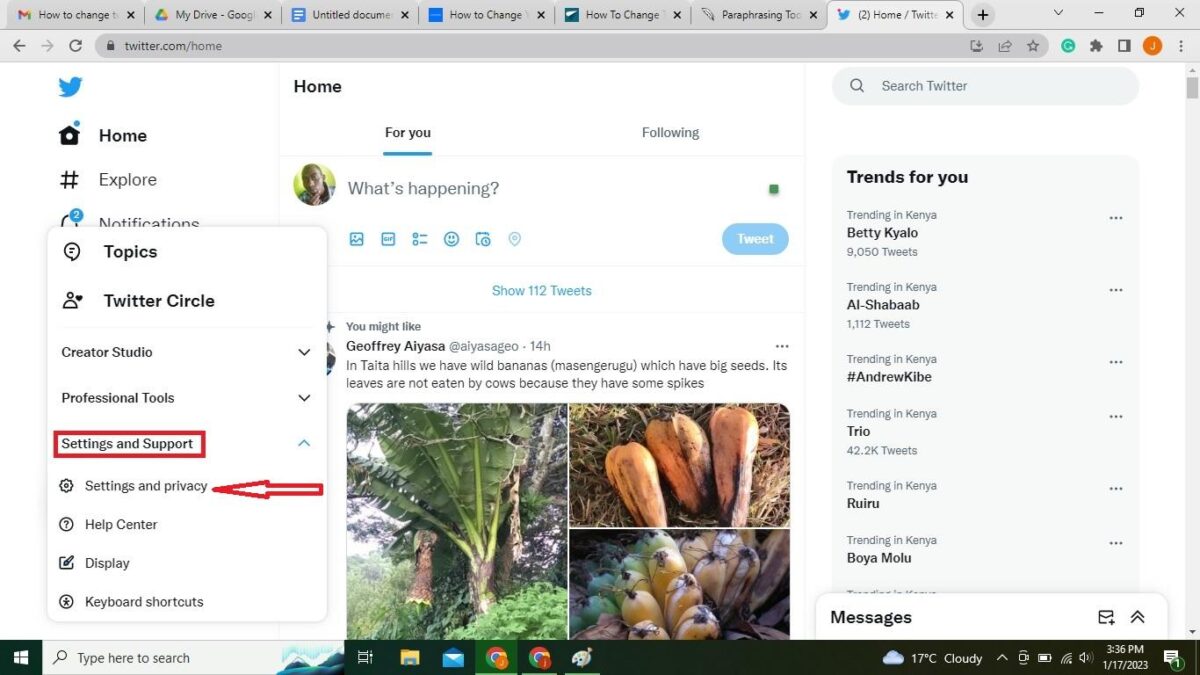Open Chrome extensions puzzle icon
The width and height of the screenshot is (1200, 675).
[x=1096, y=46]
